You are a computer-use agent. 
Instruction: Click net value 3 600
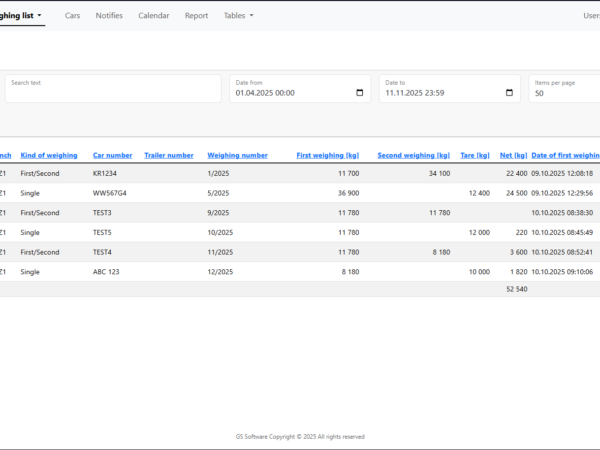click(518, 252)
